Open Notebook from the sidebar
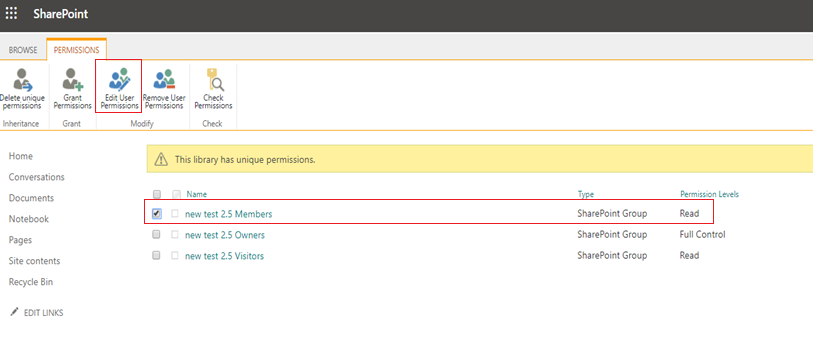Screen dimensions: 813x362 (29, 219)
